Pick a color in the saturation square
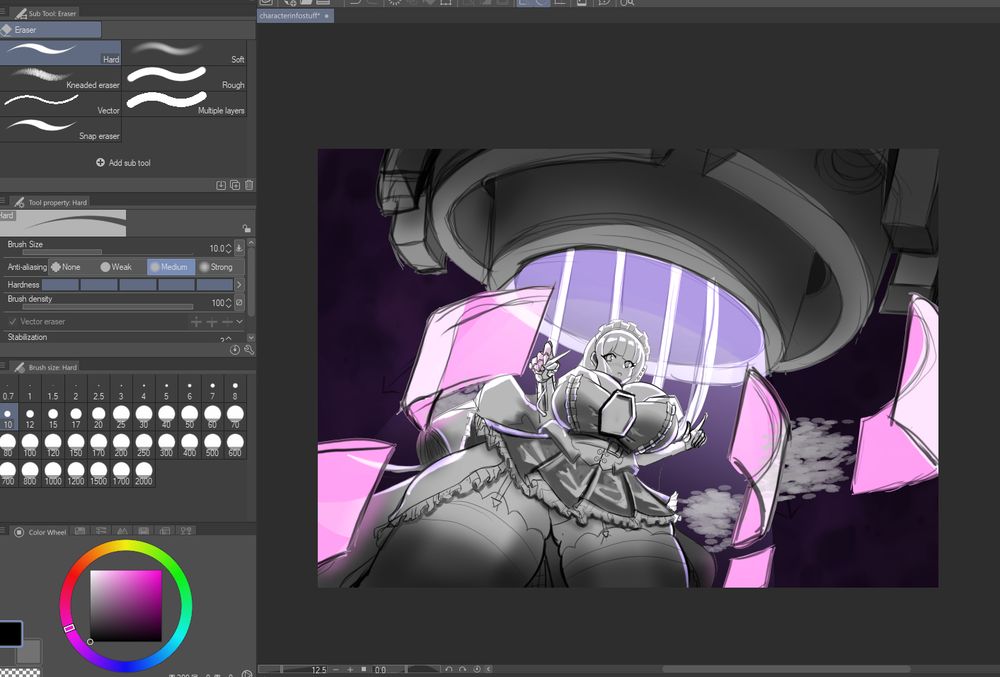Viewport: 1000px width, 677px height. pos(126,606)
